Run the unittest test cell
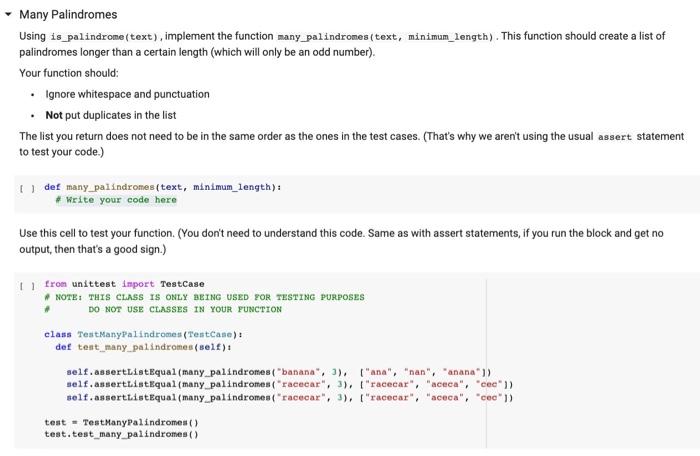 click(x=27, y=285)
